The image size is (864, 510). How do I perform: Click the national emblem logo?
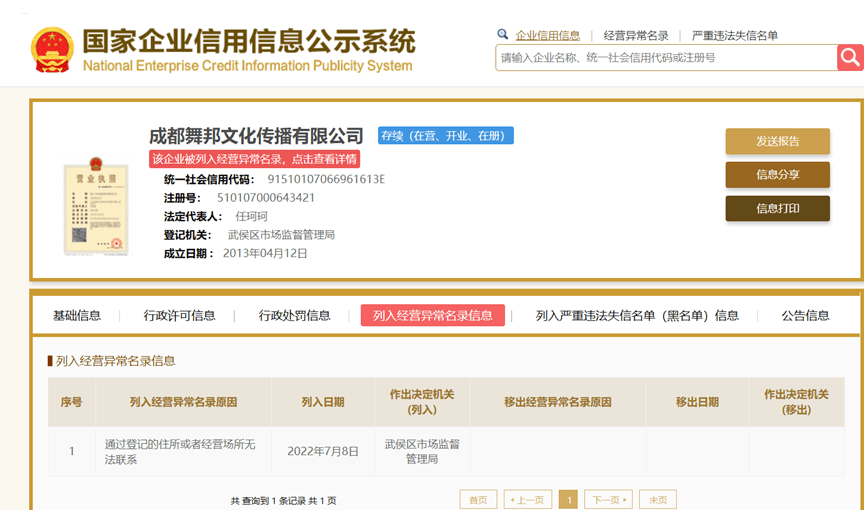52,50
